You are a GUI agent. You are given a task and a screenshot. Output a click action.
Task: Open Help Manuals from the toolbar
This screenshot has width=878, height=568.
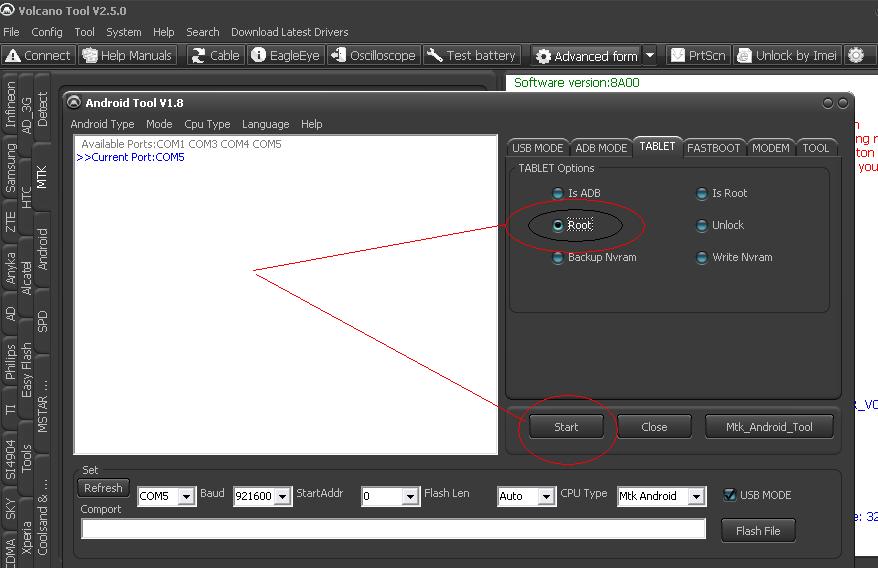pos(127,55)
